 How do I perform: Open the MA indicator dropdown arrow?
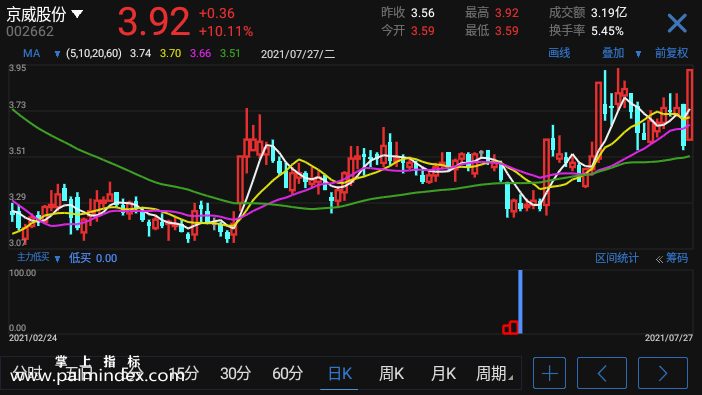(57, 54)
